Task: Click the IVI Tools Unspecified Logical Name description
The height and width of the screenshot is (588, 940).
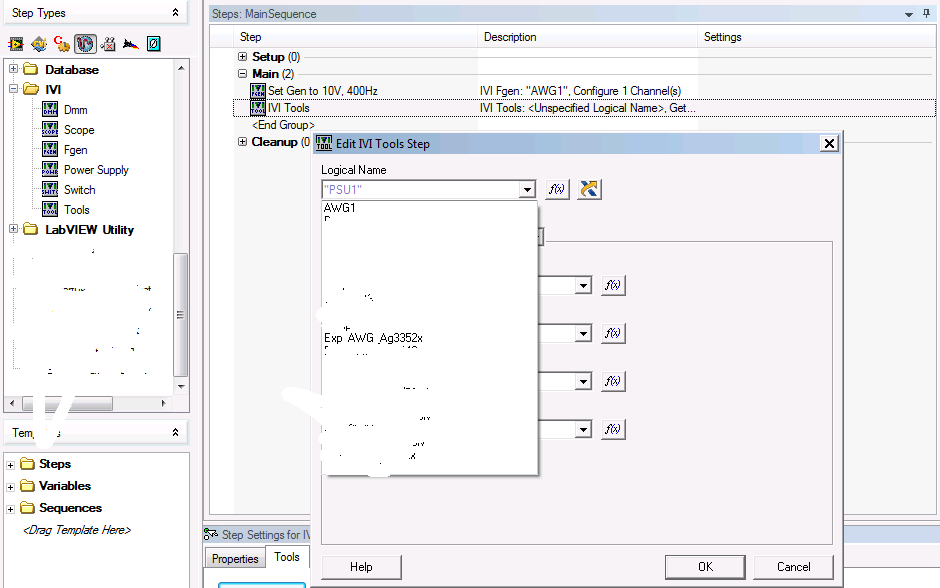Action: (x=588, y=108)
